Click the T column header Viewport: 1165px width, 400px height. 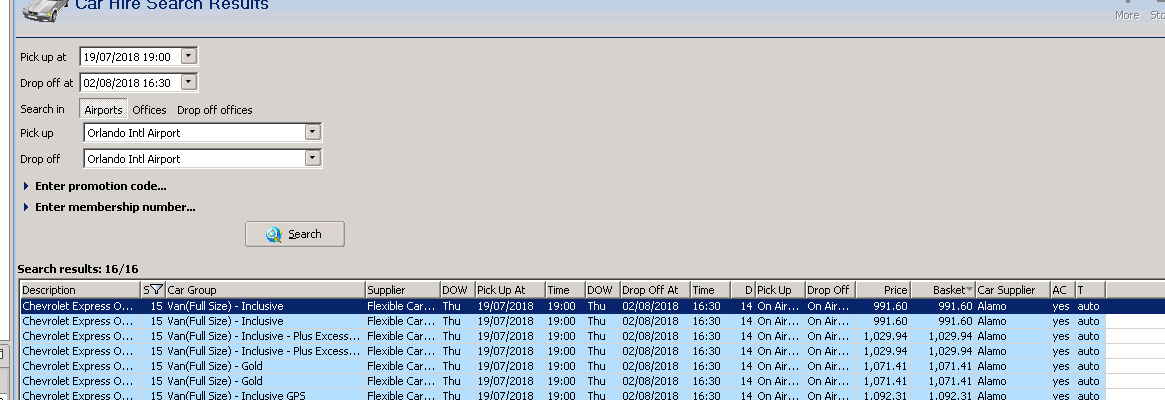1090,290
